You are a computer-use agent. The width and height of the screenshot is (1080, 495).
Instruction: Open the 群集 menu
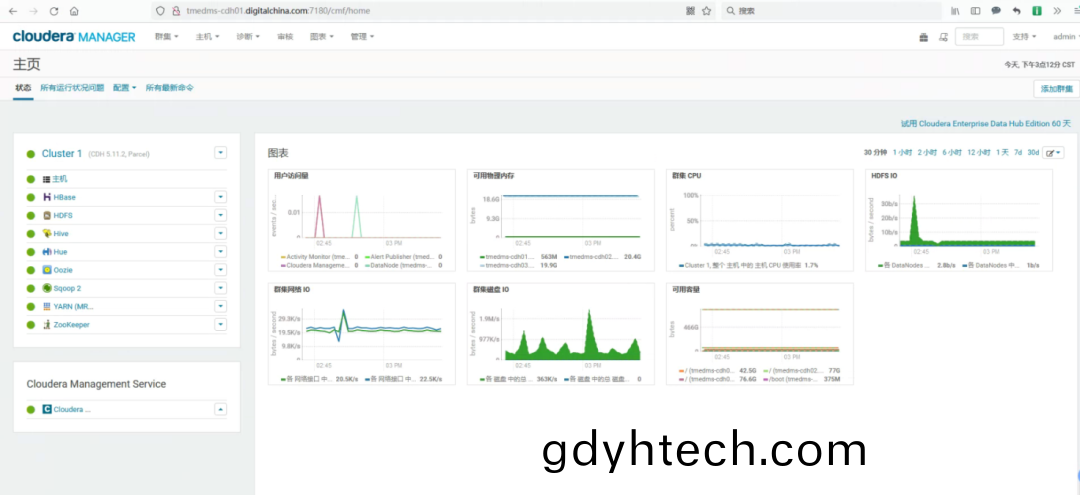coord(167,36)
